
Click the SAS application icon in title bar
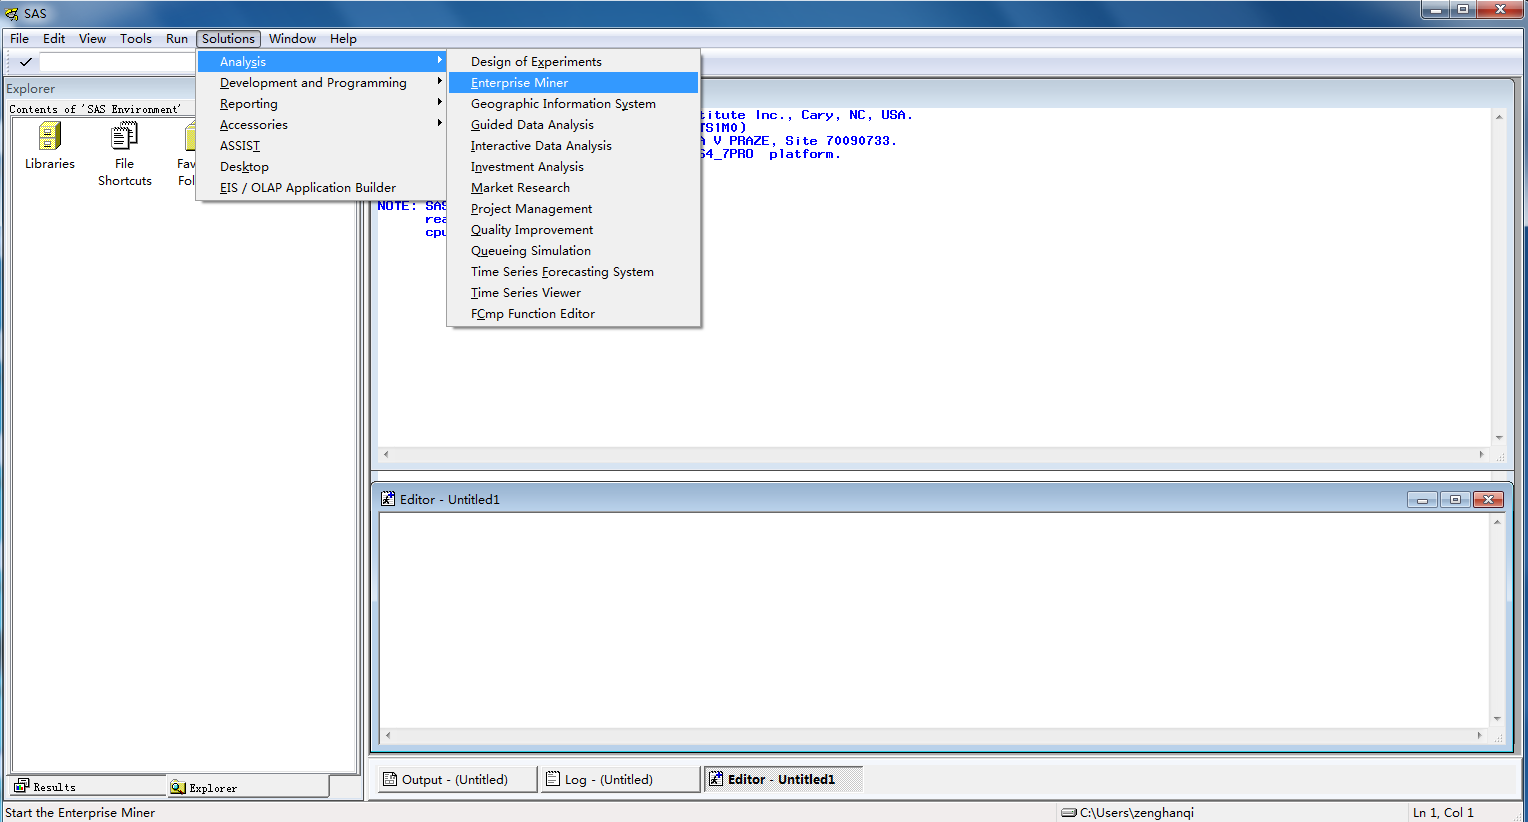(12, 14)
